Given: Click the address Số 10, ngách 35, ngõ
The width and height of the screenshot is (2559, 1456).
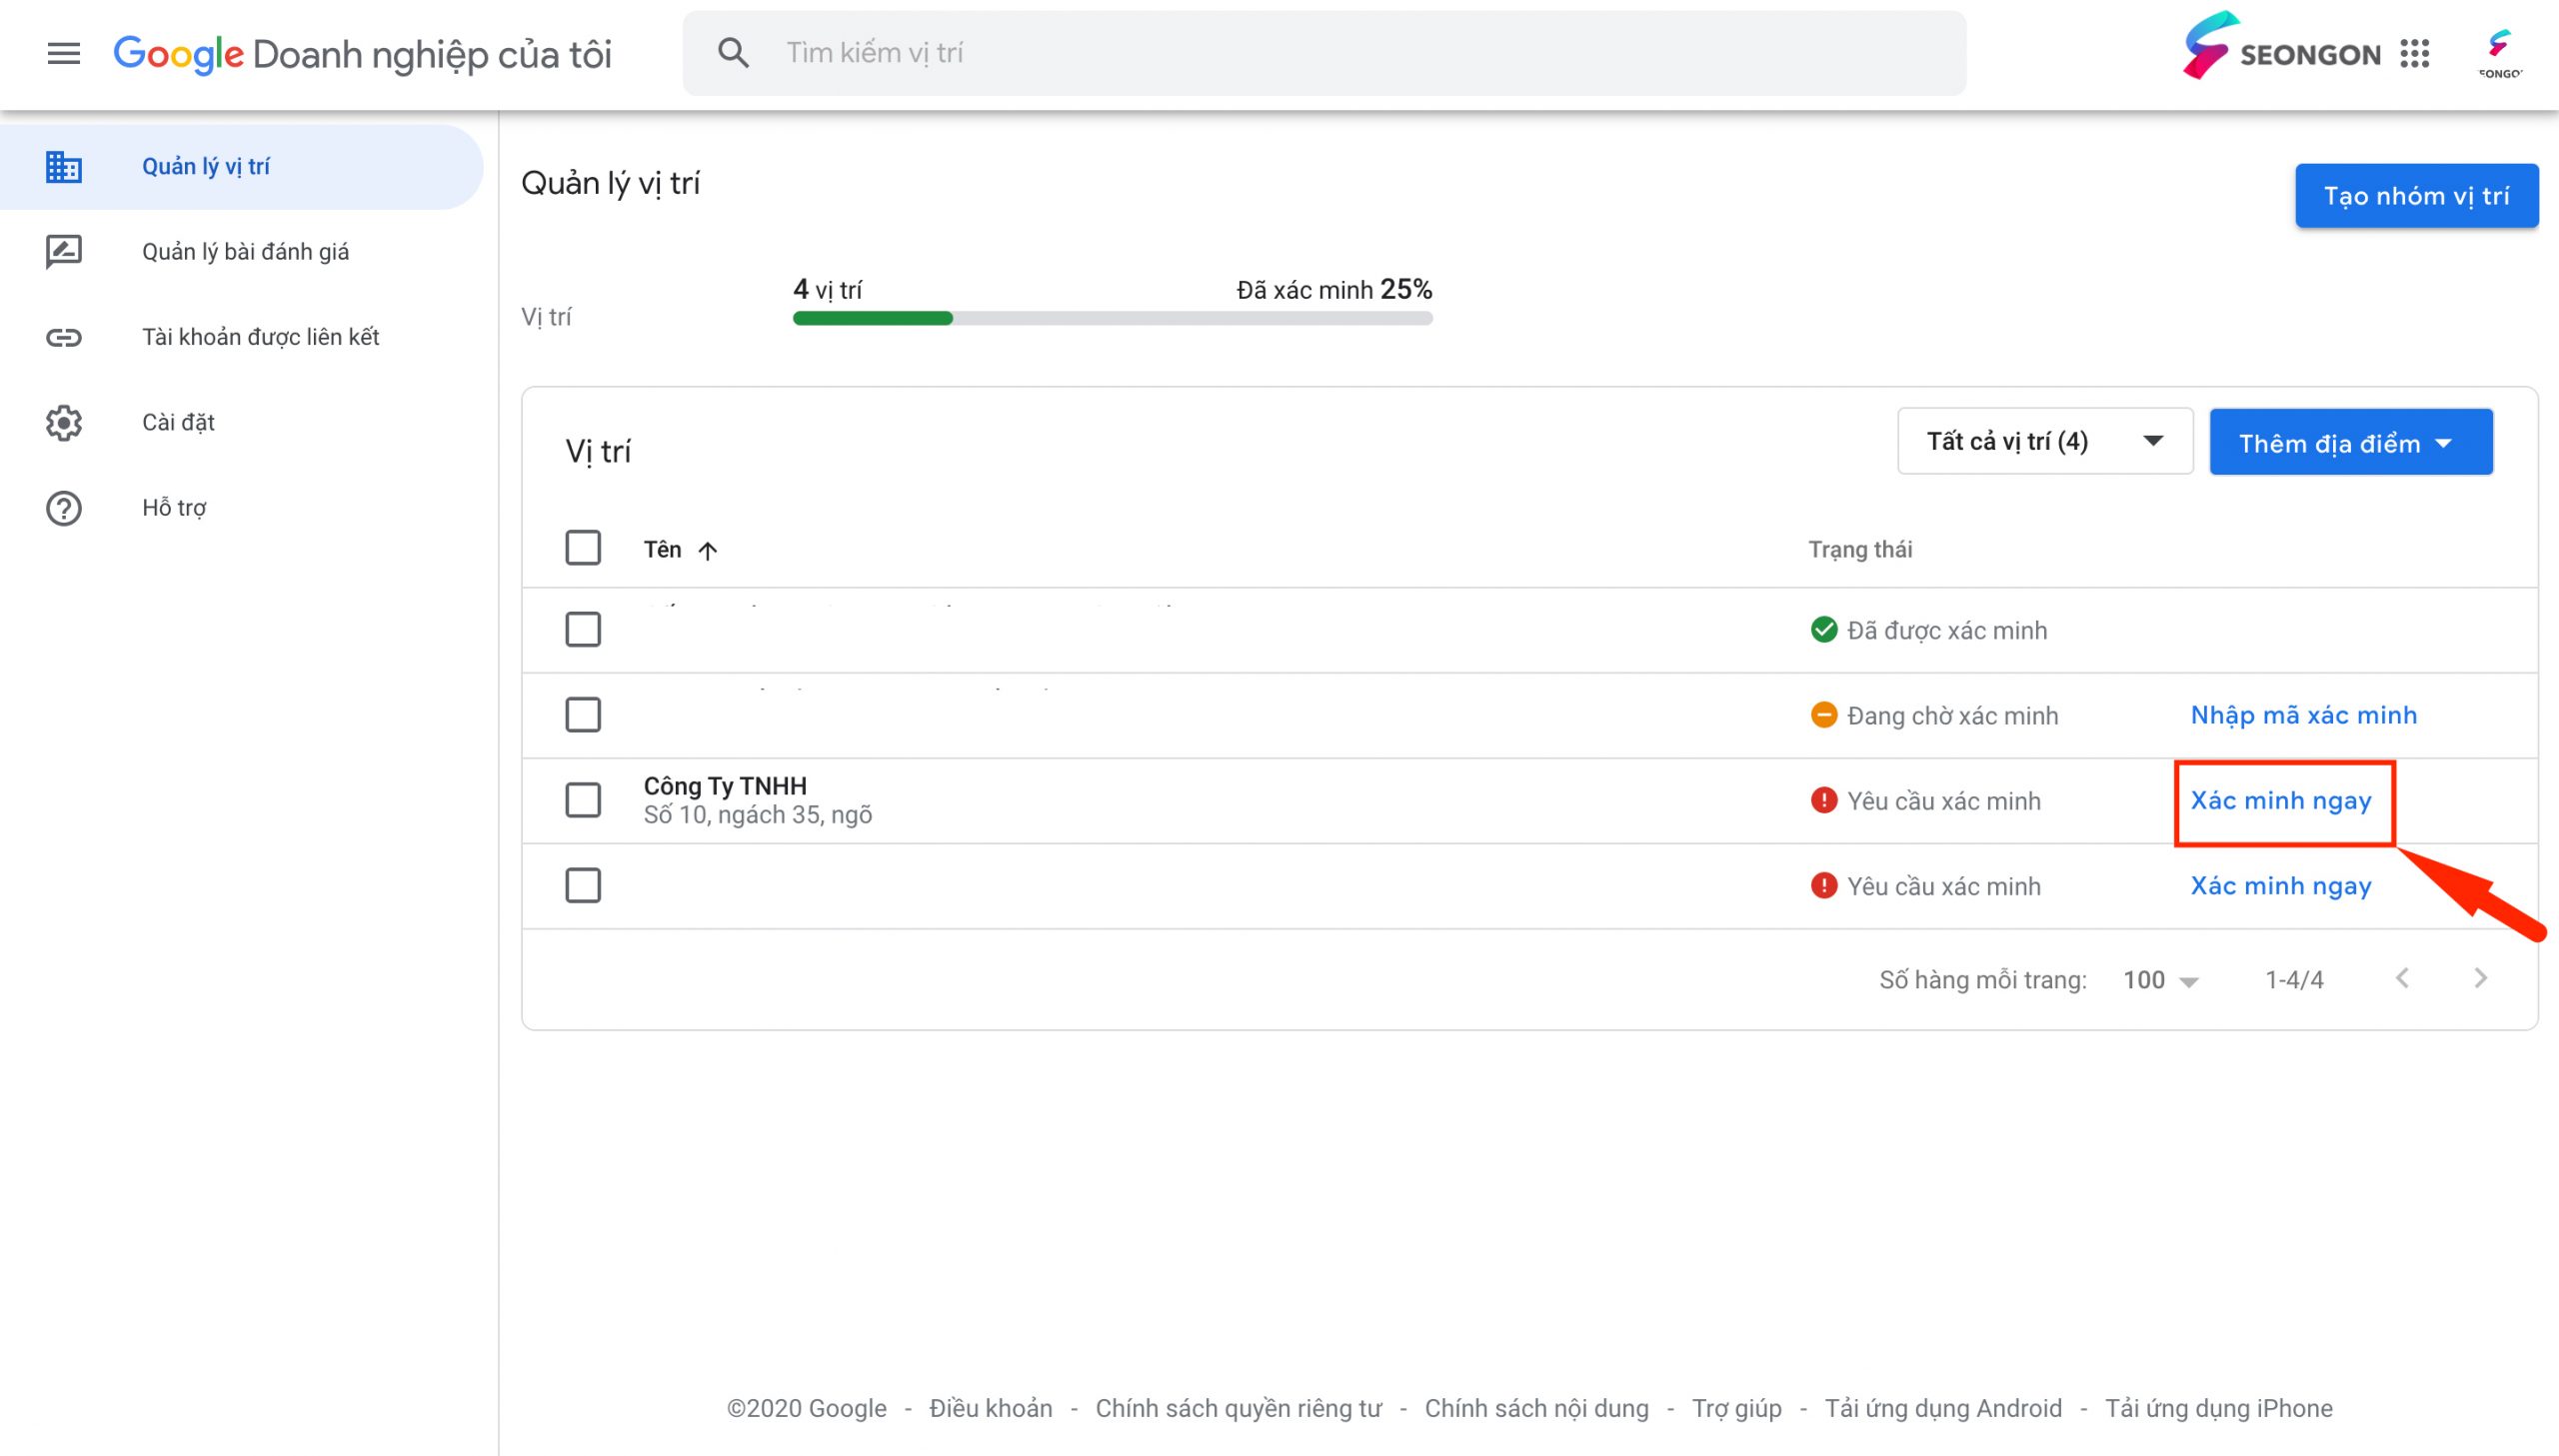Looking at the screenshot, I should pyautogui.click(x=757, y=815).
